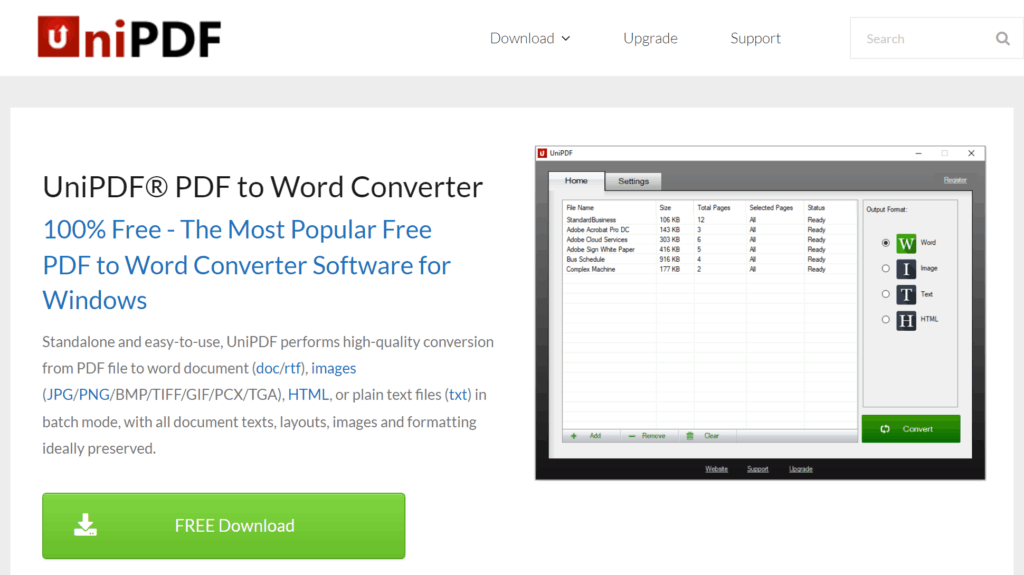Open the Support menu item
Image resolution: width=1024 pixels, height=575 pixels.
tap(755, 39)
